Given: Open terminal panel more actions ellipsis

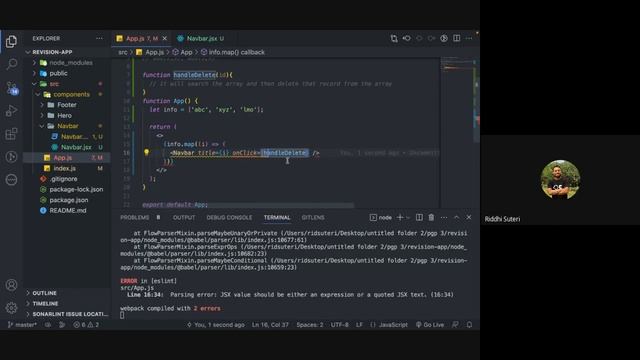Looking at the screenshot, I should coord(444,218).
